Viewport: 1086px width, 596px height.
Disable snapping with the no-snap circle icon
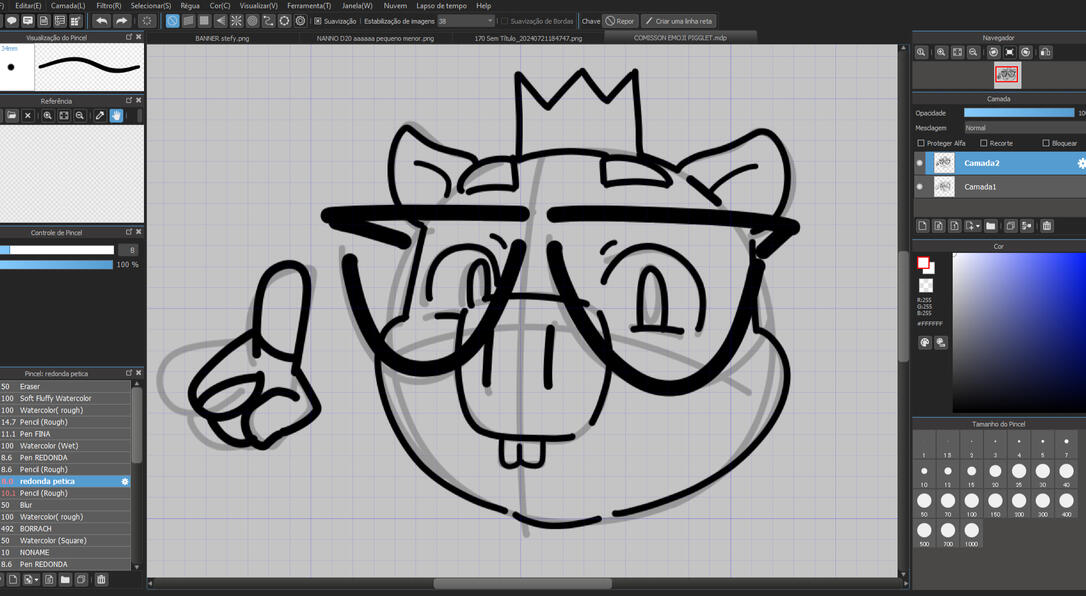pos(173,20)
